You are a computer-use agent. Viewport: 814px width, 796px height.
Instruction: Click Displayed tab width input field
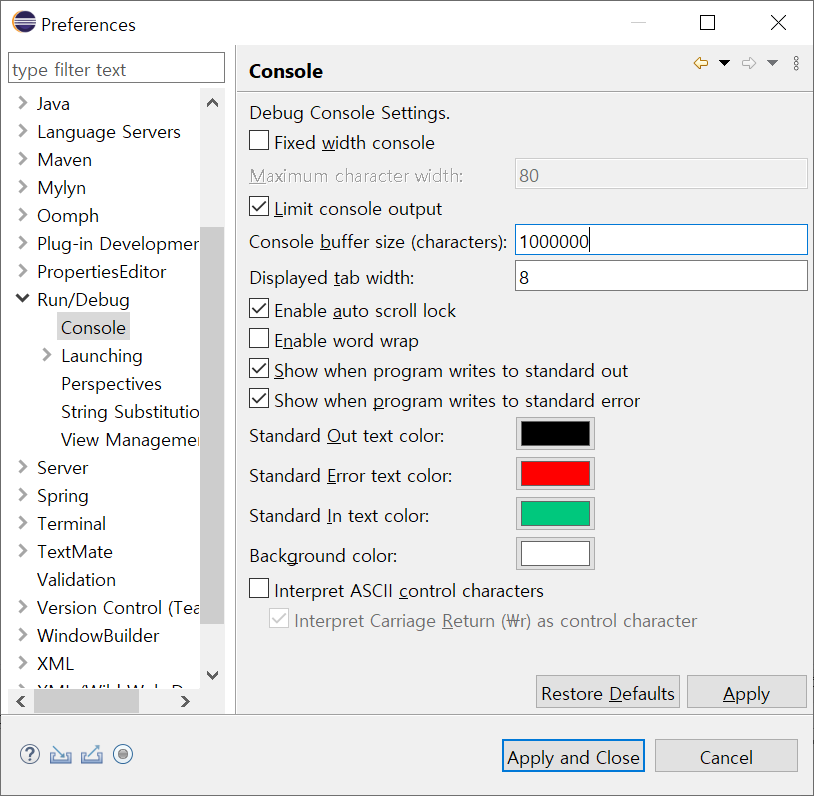tap(661, 276)
